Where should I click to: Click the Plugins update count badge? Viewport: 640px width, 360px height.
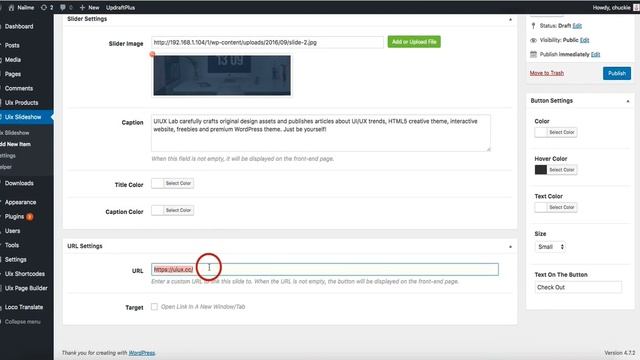point(30,217)
